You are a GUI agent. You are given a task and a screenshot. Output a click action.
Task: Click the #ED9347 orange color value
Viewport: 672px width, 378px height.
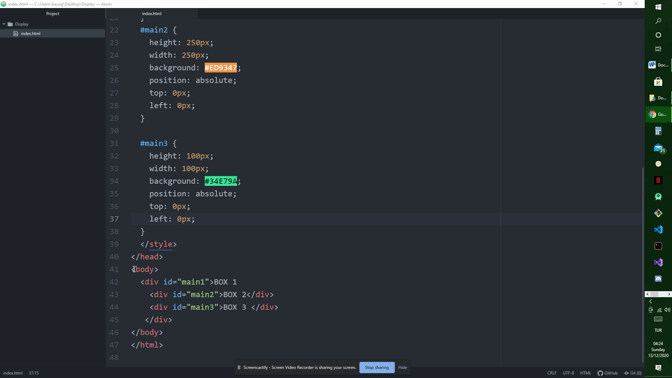(x=221, y=68)
